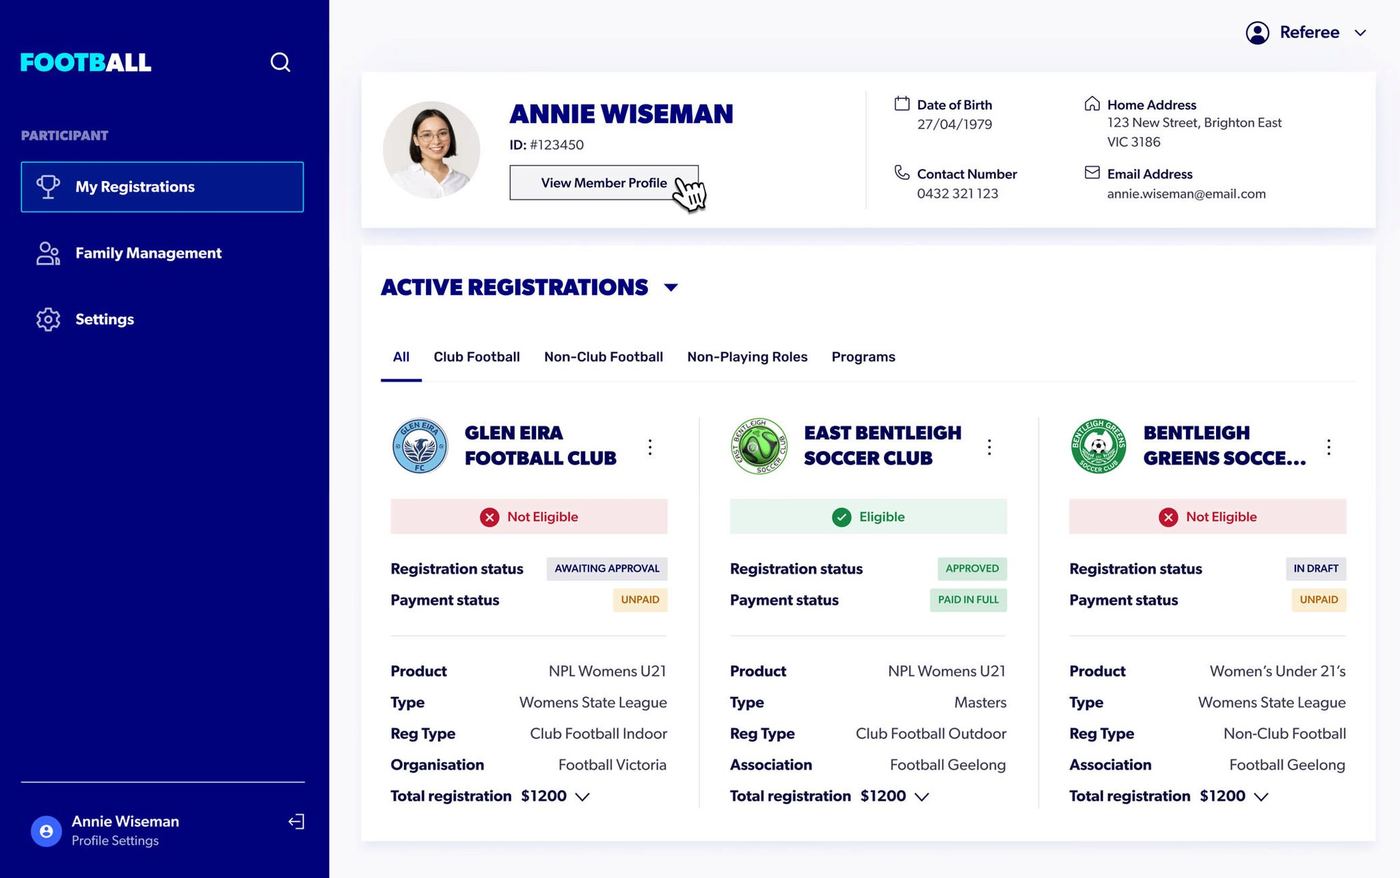Click the red X icon on Bentleigh Greens Not Eligible
This screenshot has width=1400, height=878.
[1168, 517]
